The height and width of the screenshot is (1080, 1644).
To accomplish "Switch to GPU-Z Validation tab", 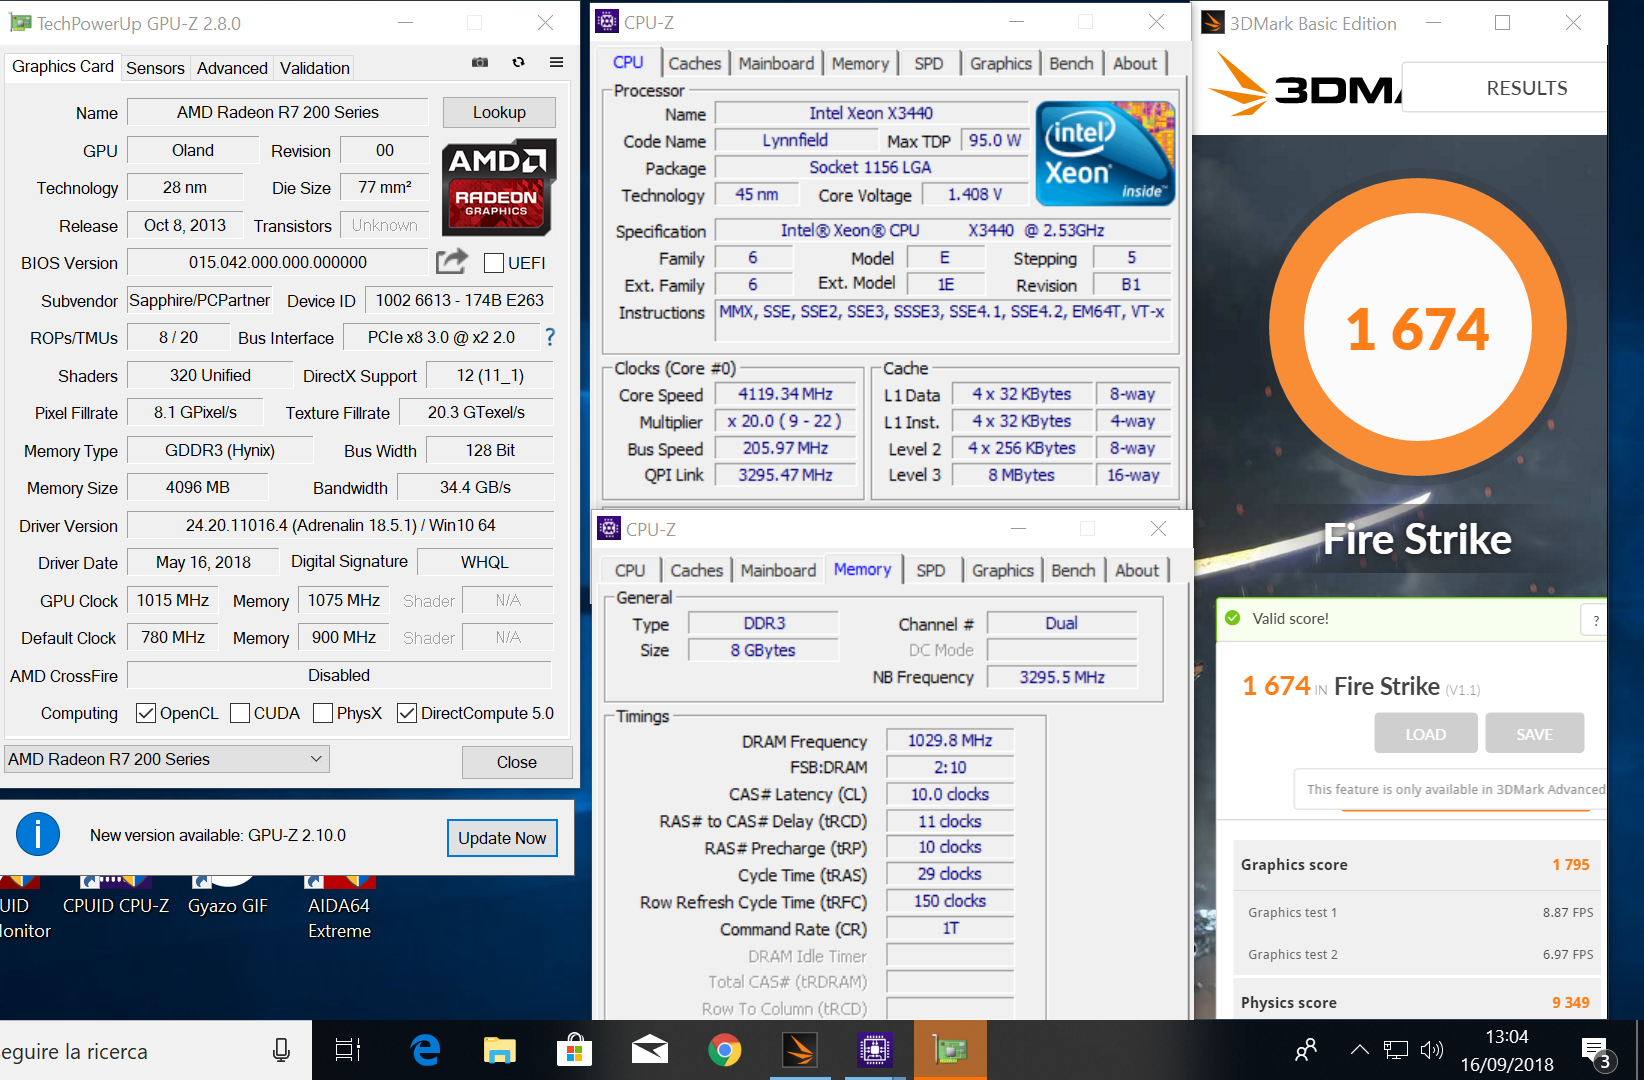I will [315, 68].
